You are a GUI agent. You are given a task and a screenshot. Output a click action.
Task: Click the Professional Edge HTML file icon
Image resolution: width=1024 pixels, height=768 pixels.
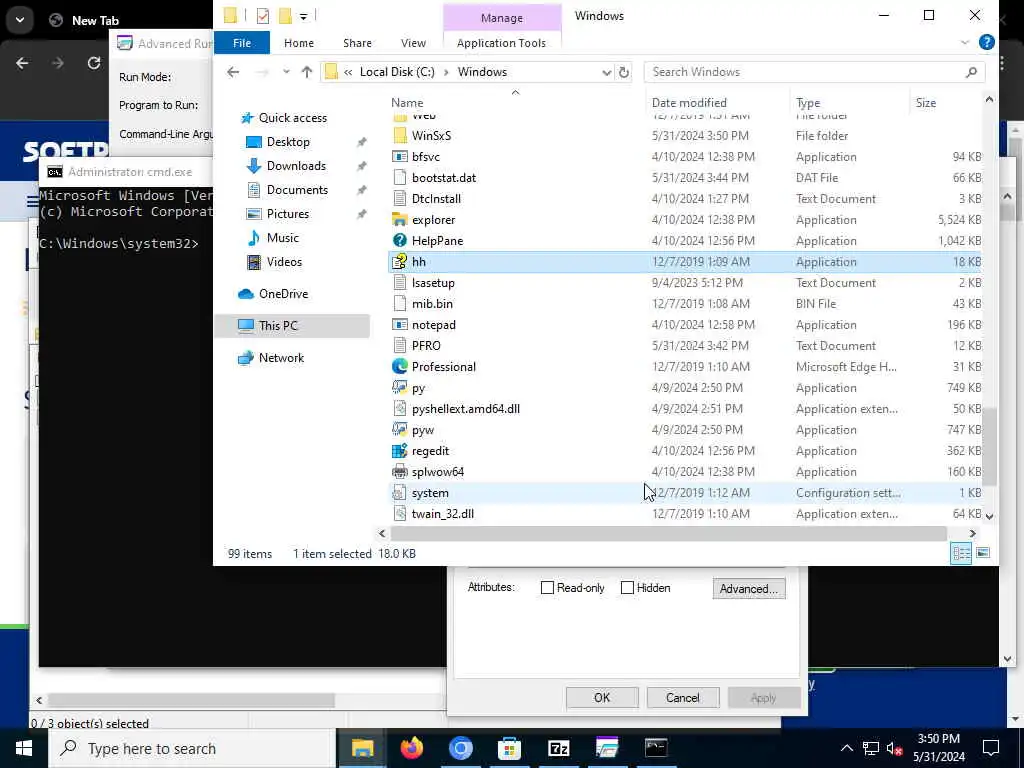(x=400, y=366)
